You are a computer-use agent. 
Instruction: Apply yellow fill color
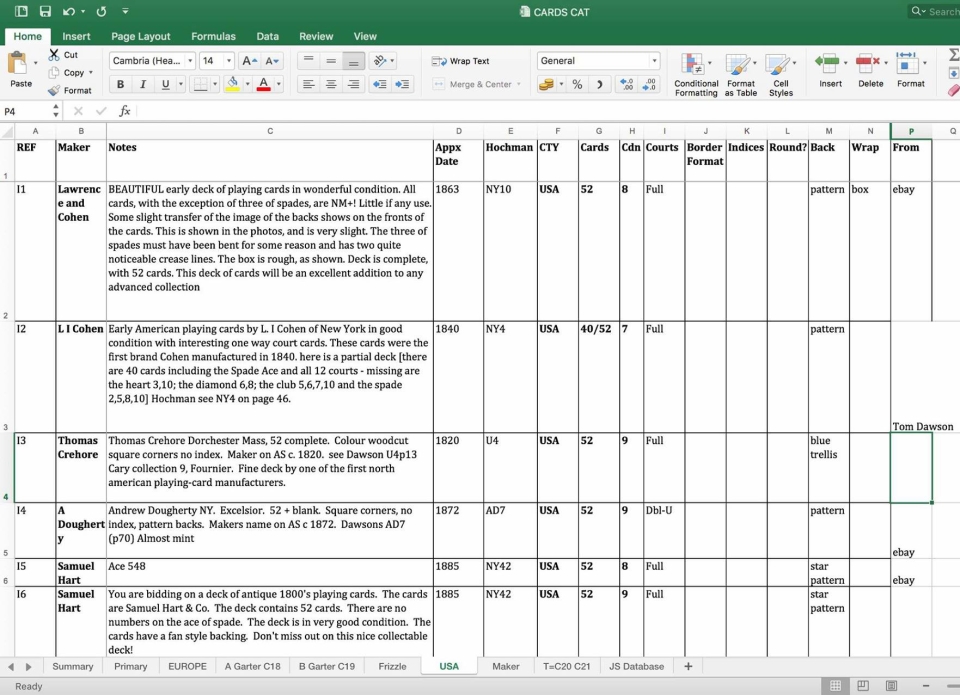233,84
